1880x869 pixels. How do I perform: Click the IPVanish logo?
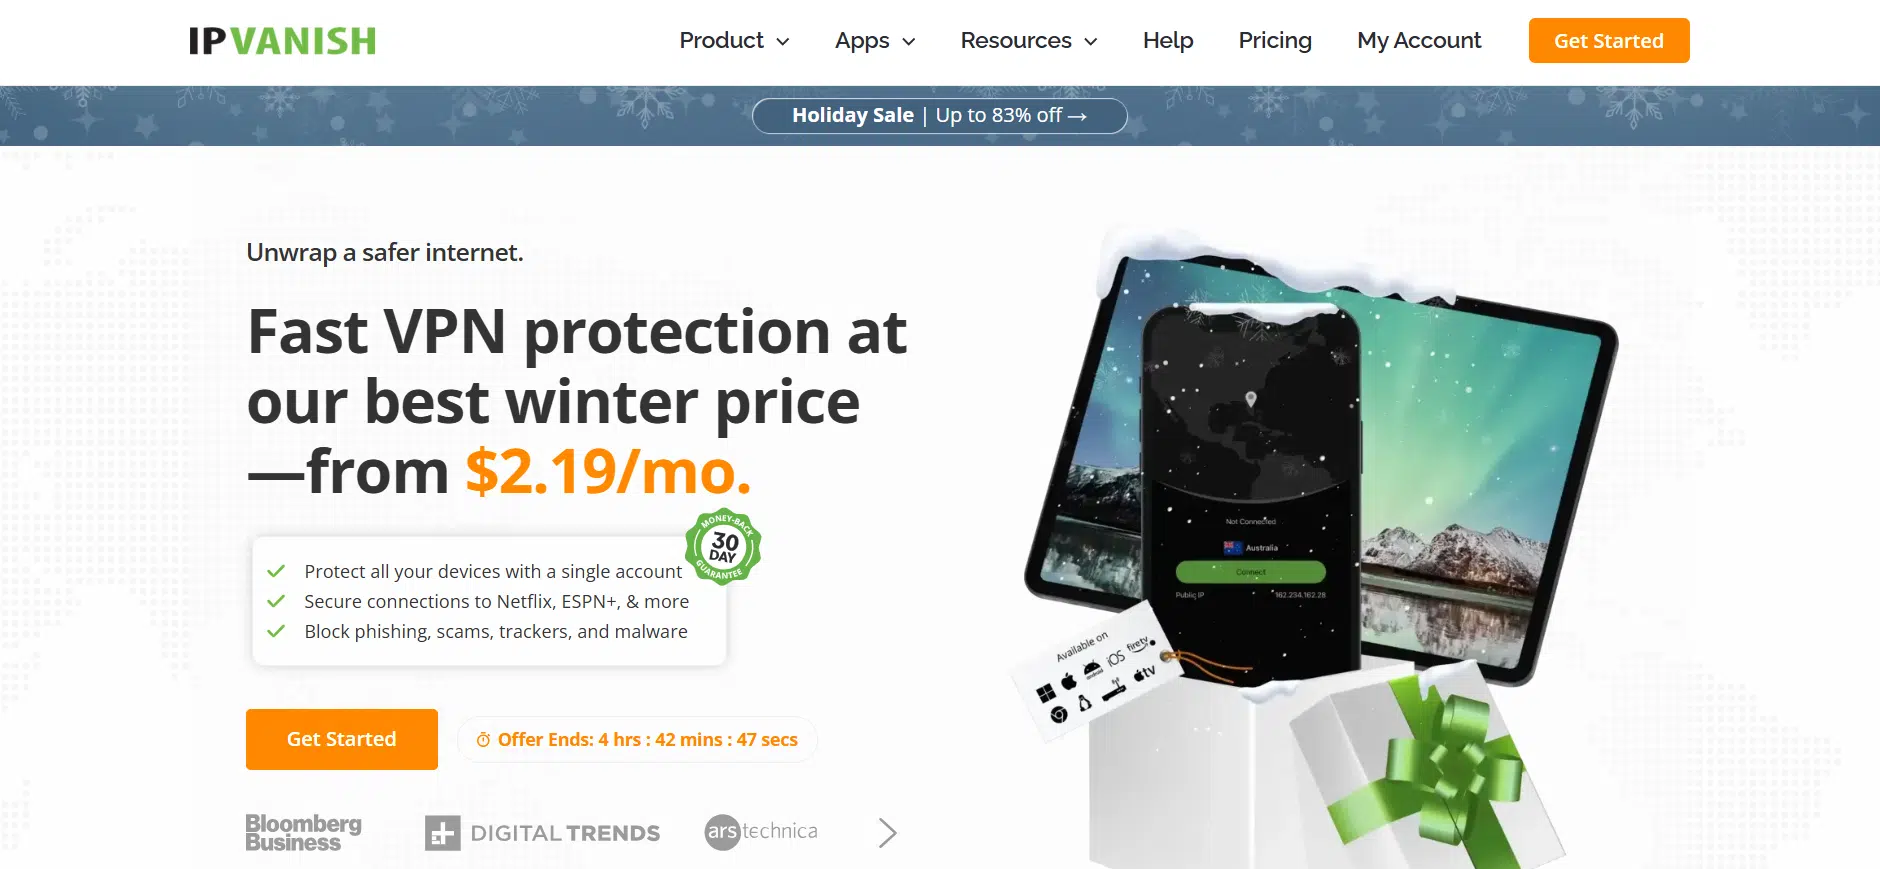[x=282, y=41]
